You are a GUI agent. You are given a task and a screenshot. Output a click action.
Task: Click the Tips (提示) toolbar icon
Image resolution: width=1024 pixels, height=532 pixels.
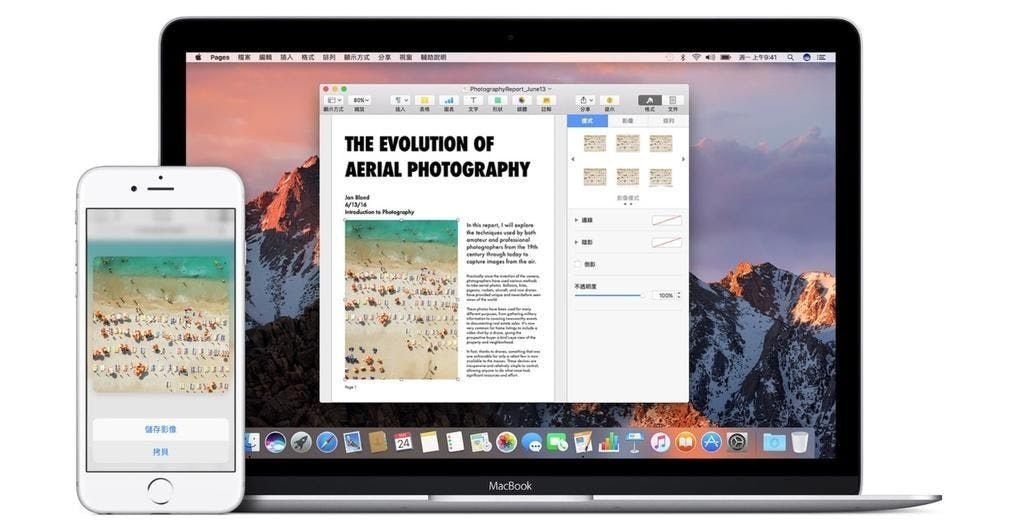tap(609, 101)
